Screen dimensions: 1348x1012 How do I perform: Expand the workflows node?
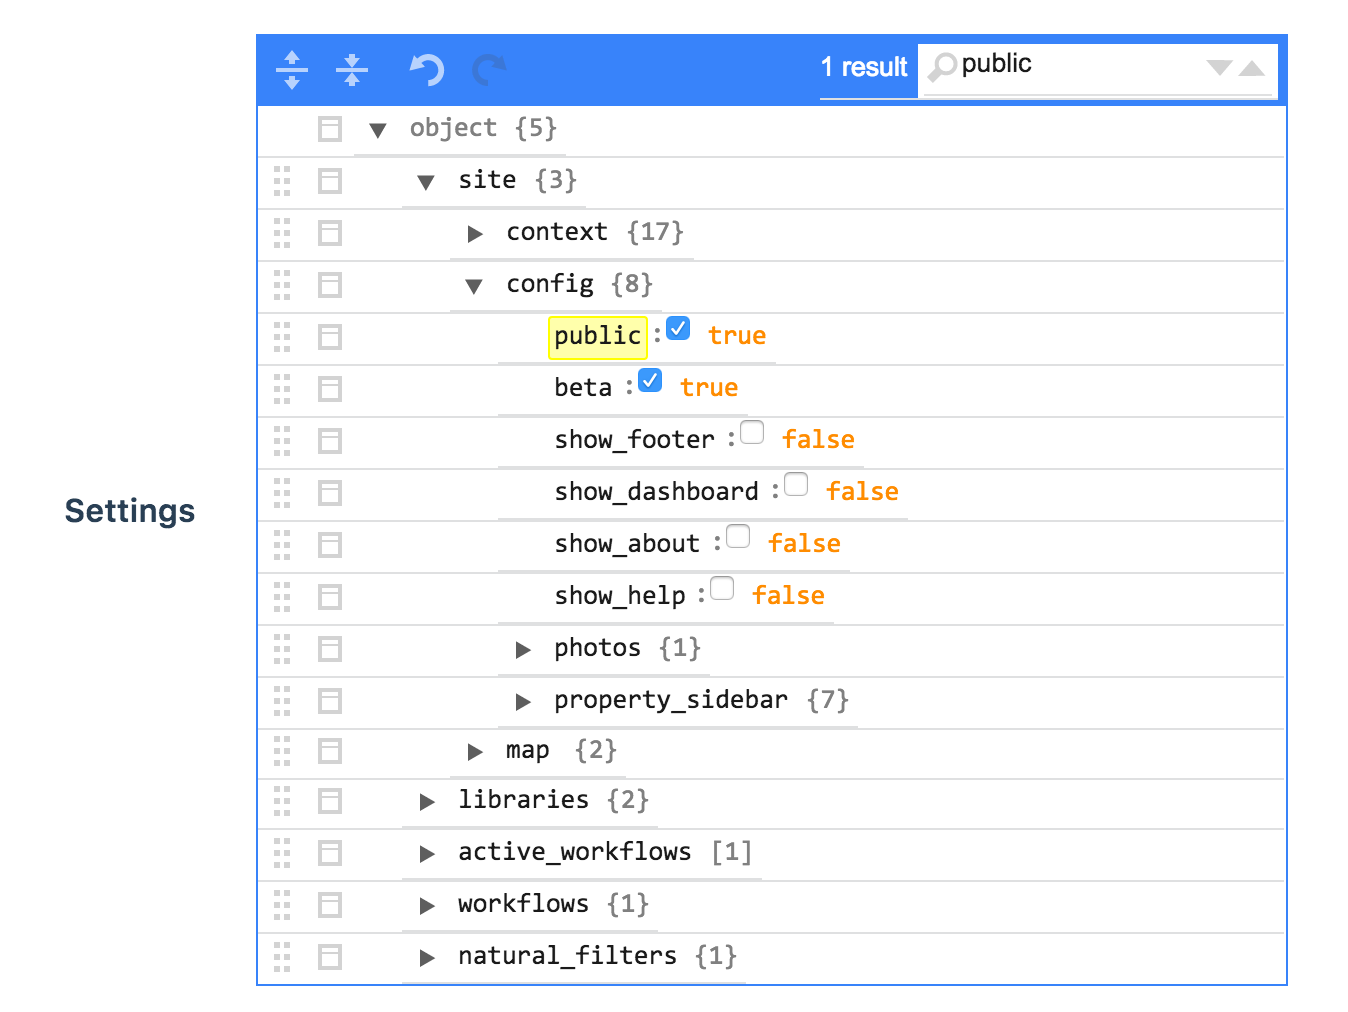(x=427, y=906)
